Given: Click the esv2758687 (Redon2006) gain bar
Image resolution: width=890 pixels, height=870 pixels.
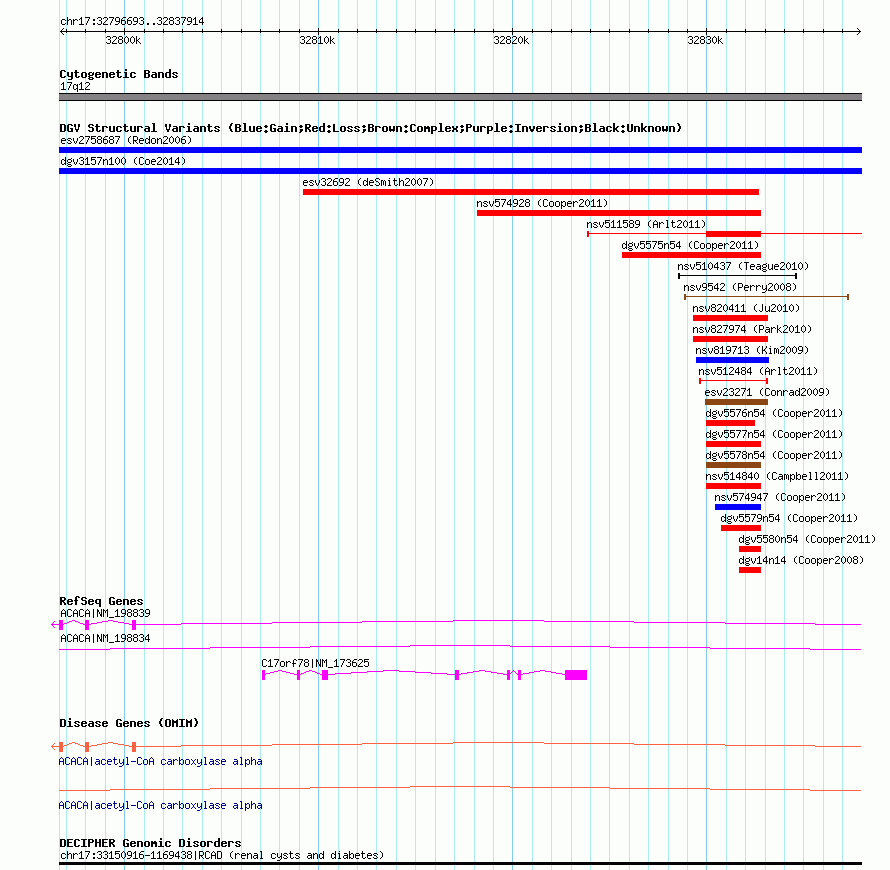Looking at the screenshot, I should [460, 150].
